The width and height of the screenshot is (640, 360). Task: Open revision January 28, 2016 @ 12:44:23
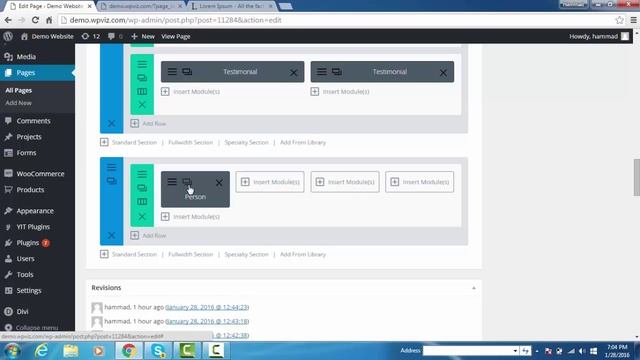coord(207,307)
